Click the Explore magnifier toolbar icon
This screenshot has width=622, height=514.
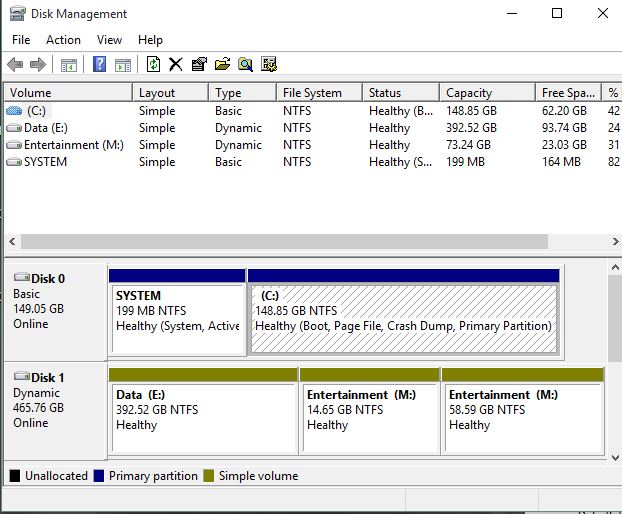246,64
